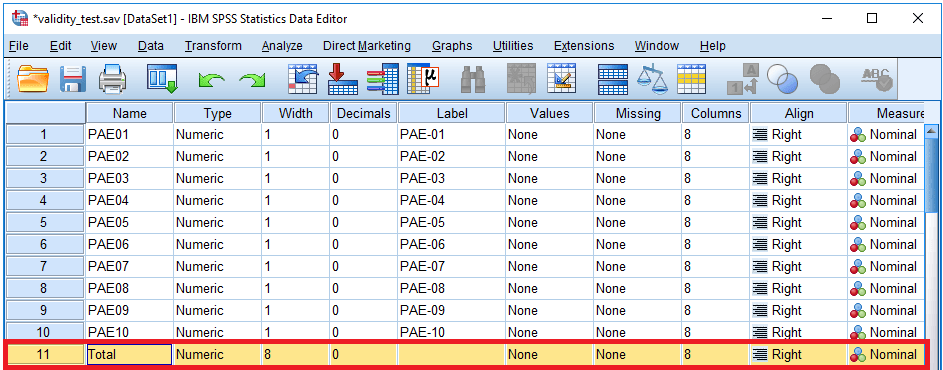This screenshot has height=370, width=943.
Task: Click Width cell 8 in Total row
Action: pos(295,354)
